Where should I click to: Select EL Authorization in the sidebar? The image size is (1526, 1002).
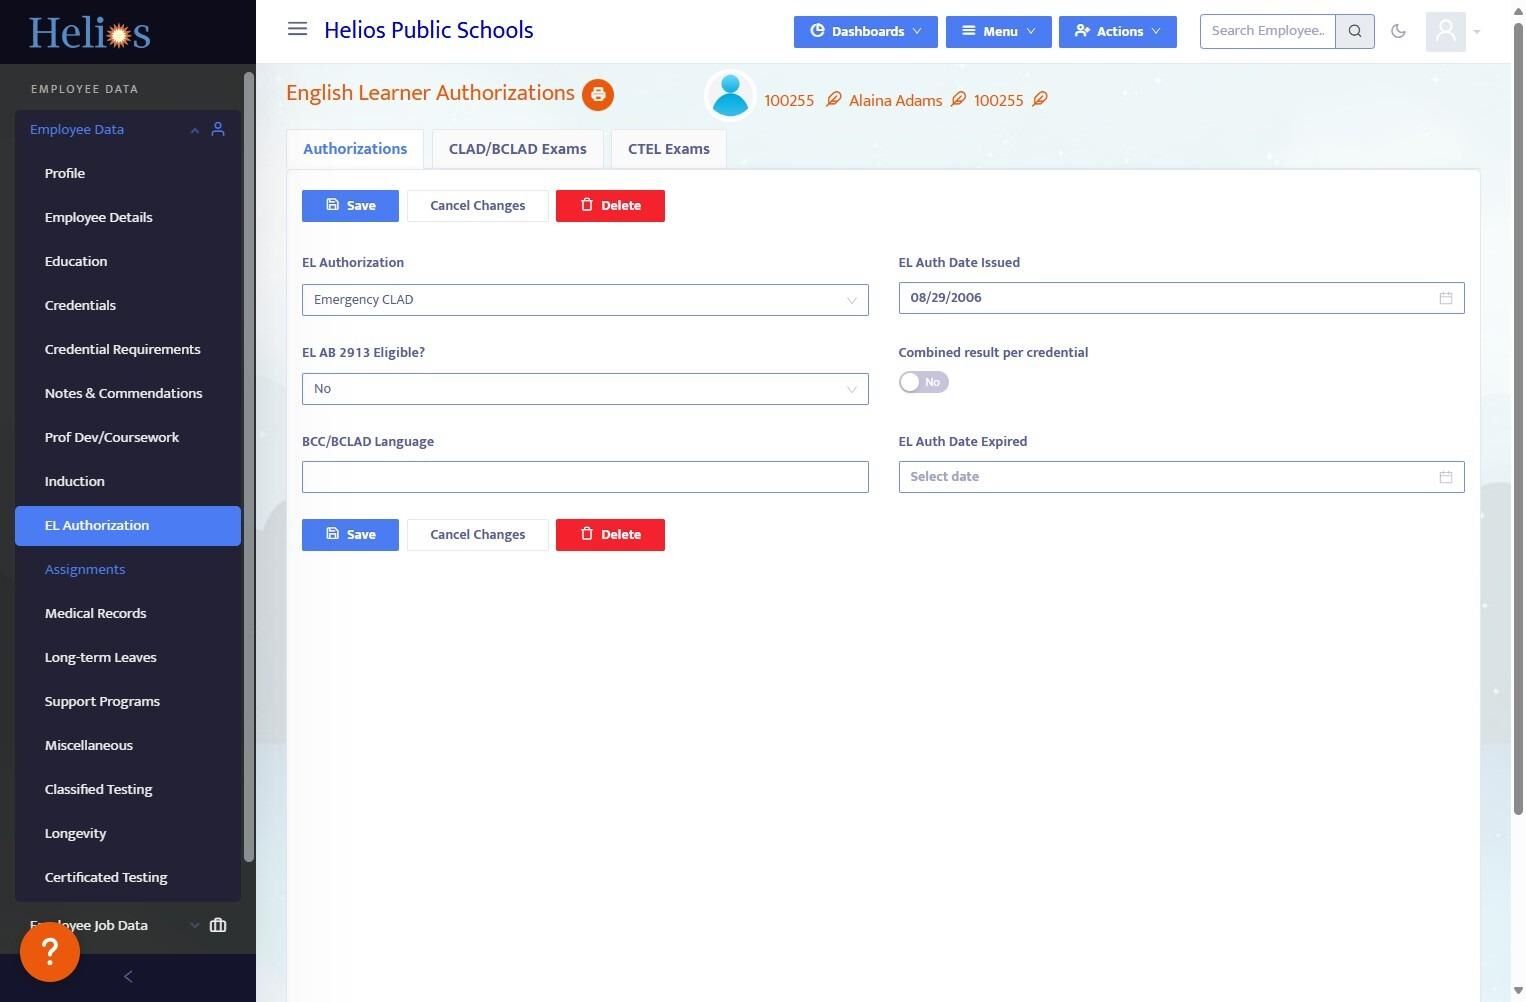point(128,526)
